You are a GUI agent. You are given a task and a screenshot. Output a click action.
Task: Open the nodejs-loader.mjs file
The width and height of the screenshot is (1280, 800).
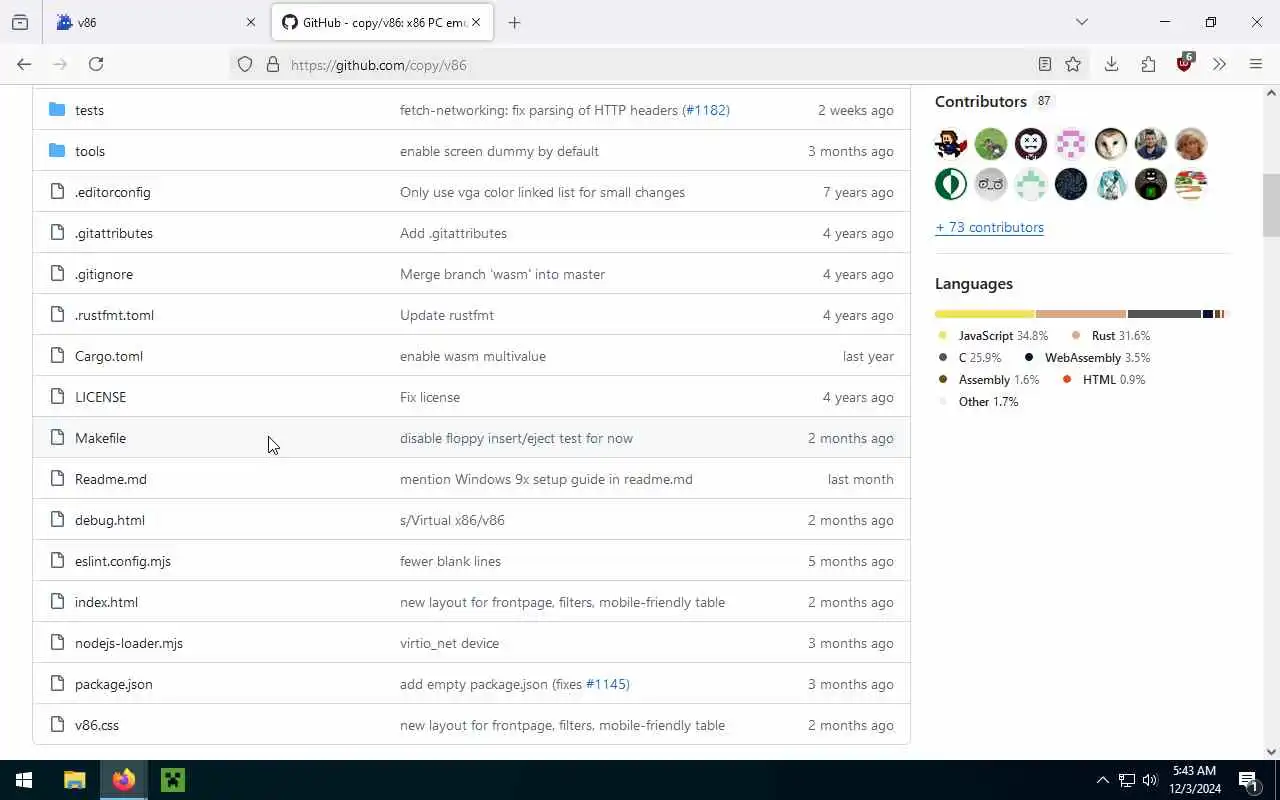tap(129, 643)
